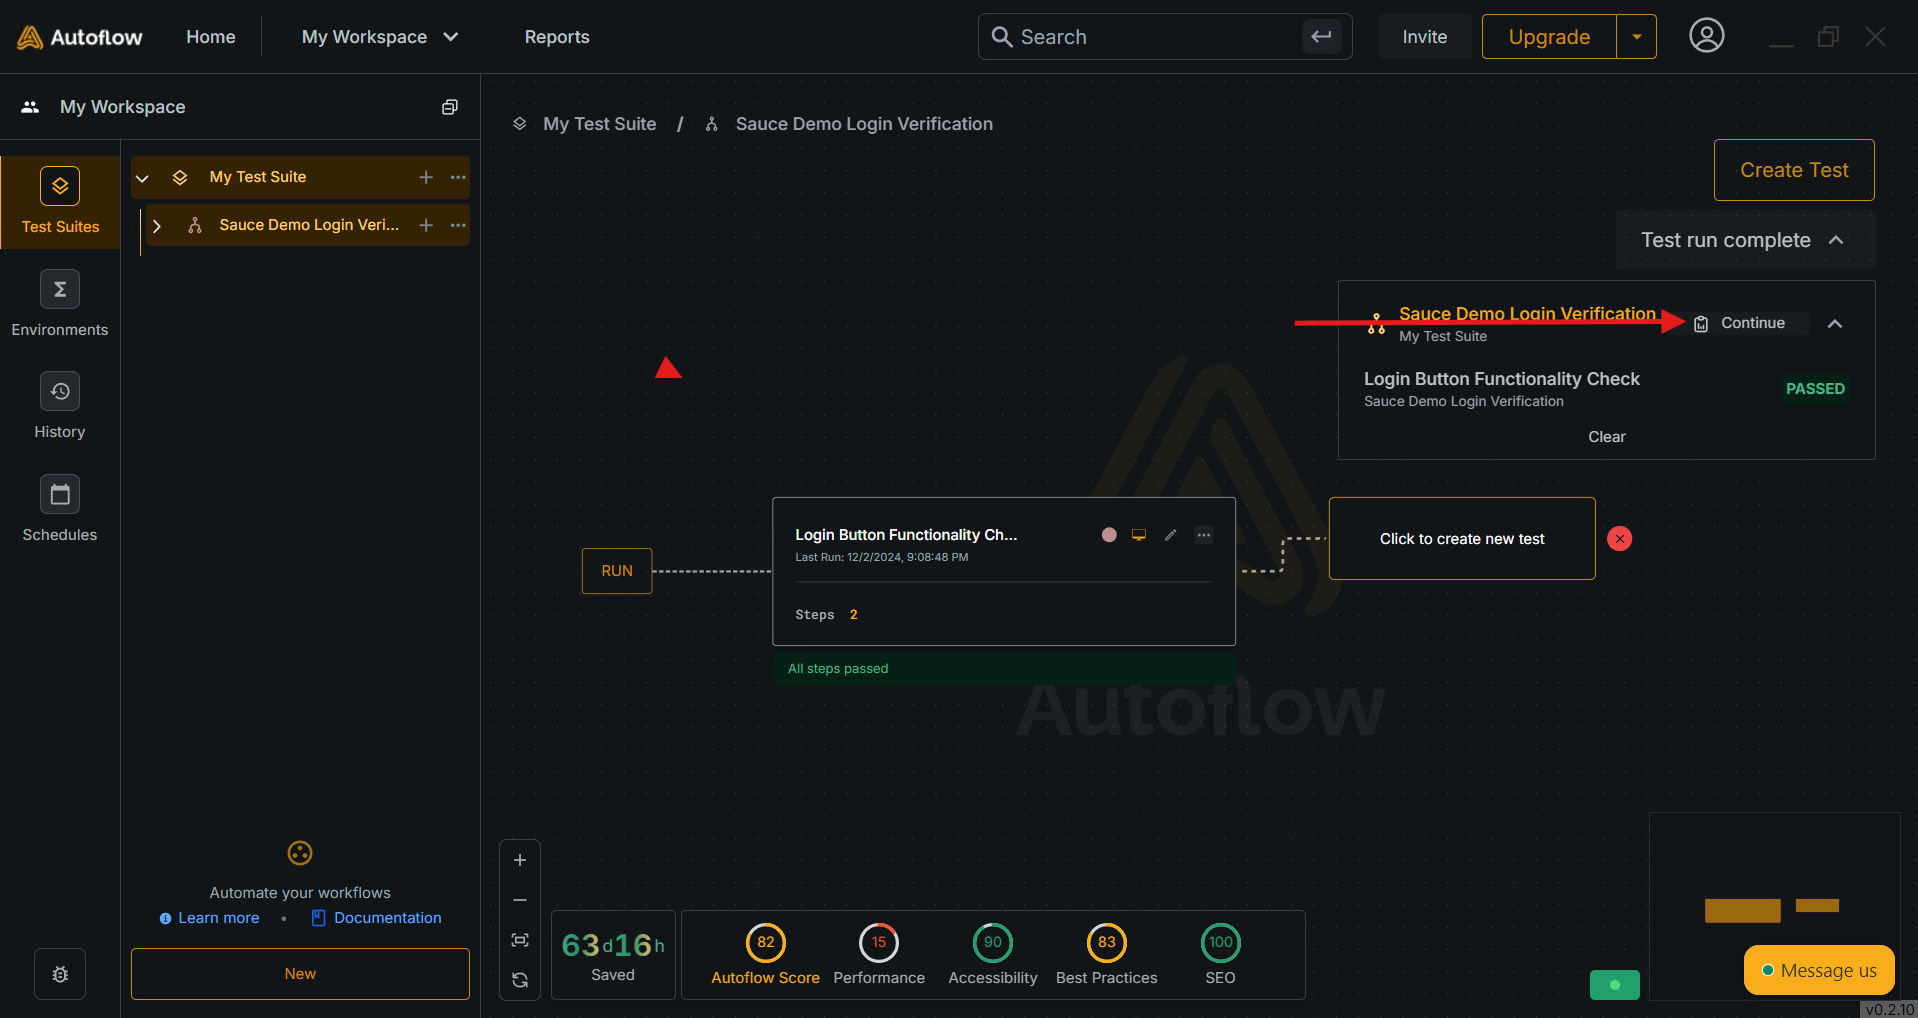Open the user profile icon

click(1706, 36)
